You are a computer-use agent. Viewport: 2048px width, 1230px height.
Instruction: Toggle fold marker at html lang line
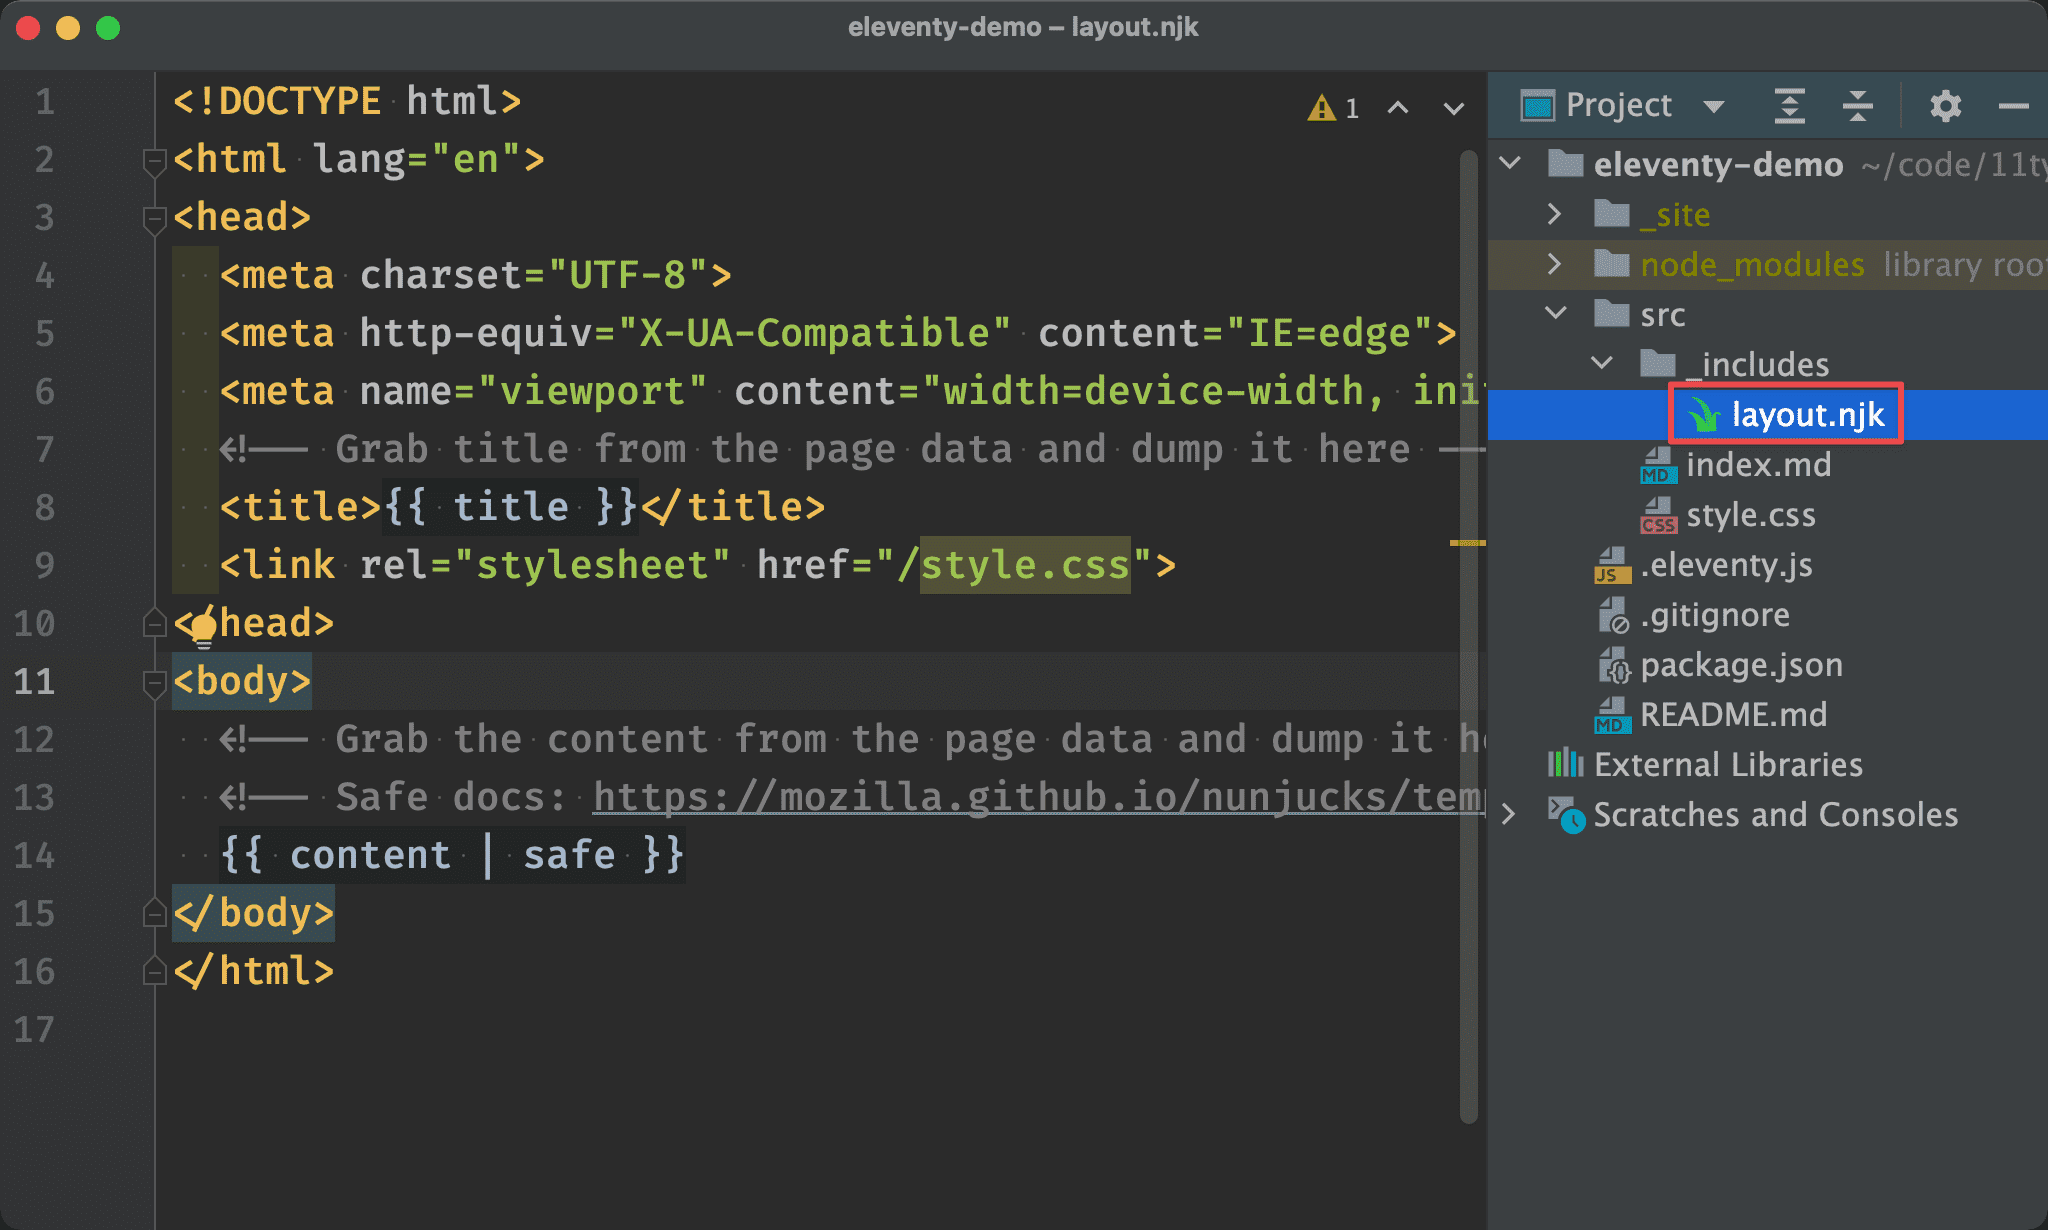click(154, 161)
